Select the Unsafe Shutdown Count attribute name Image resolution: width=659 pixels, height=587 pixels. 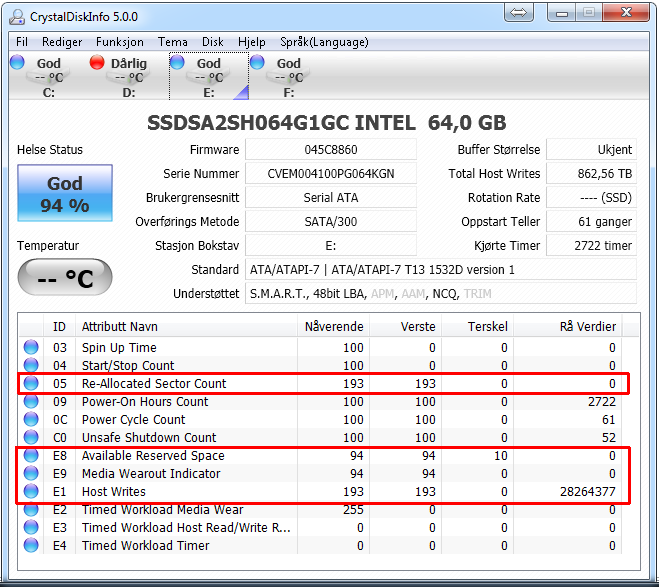pos(149,438)
